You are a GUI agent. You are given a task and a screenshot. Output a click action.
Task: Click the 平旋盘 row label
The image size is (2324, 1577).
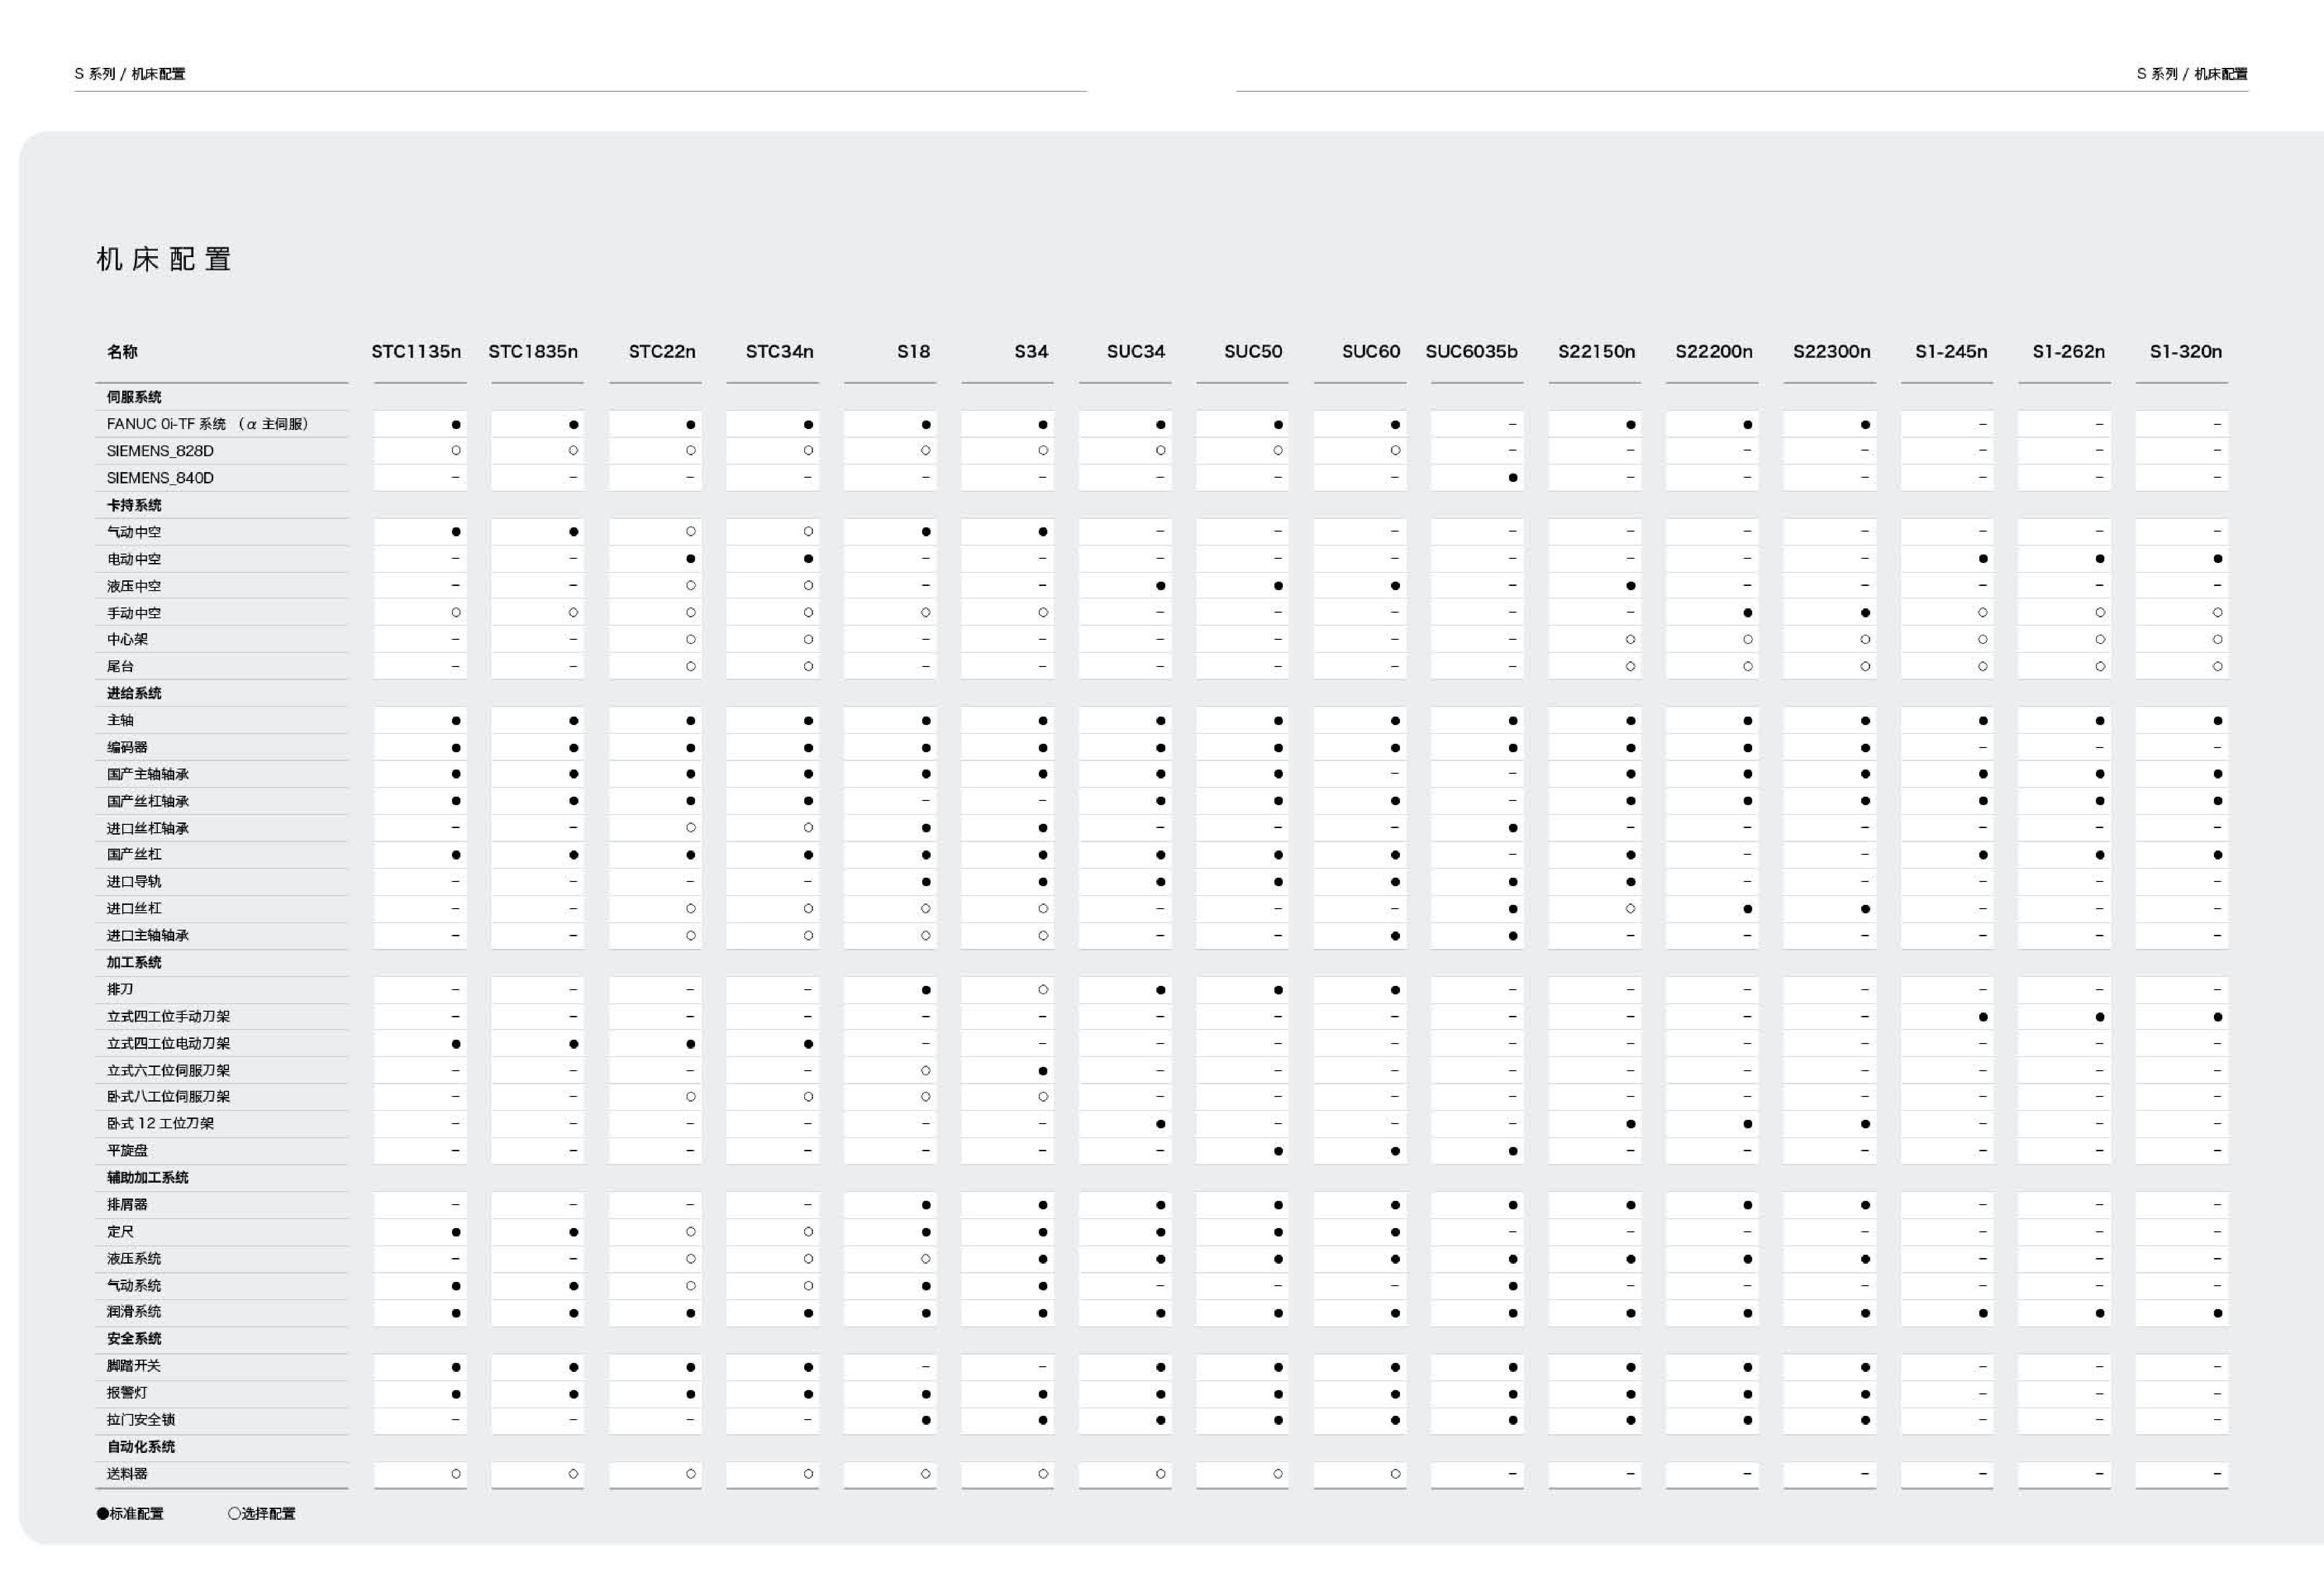[x=127, y=1150]
